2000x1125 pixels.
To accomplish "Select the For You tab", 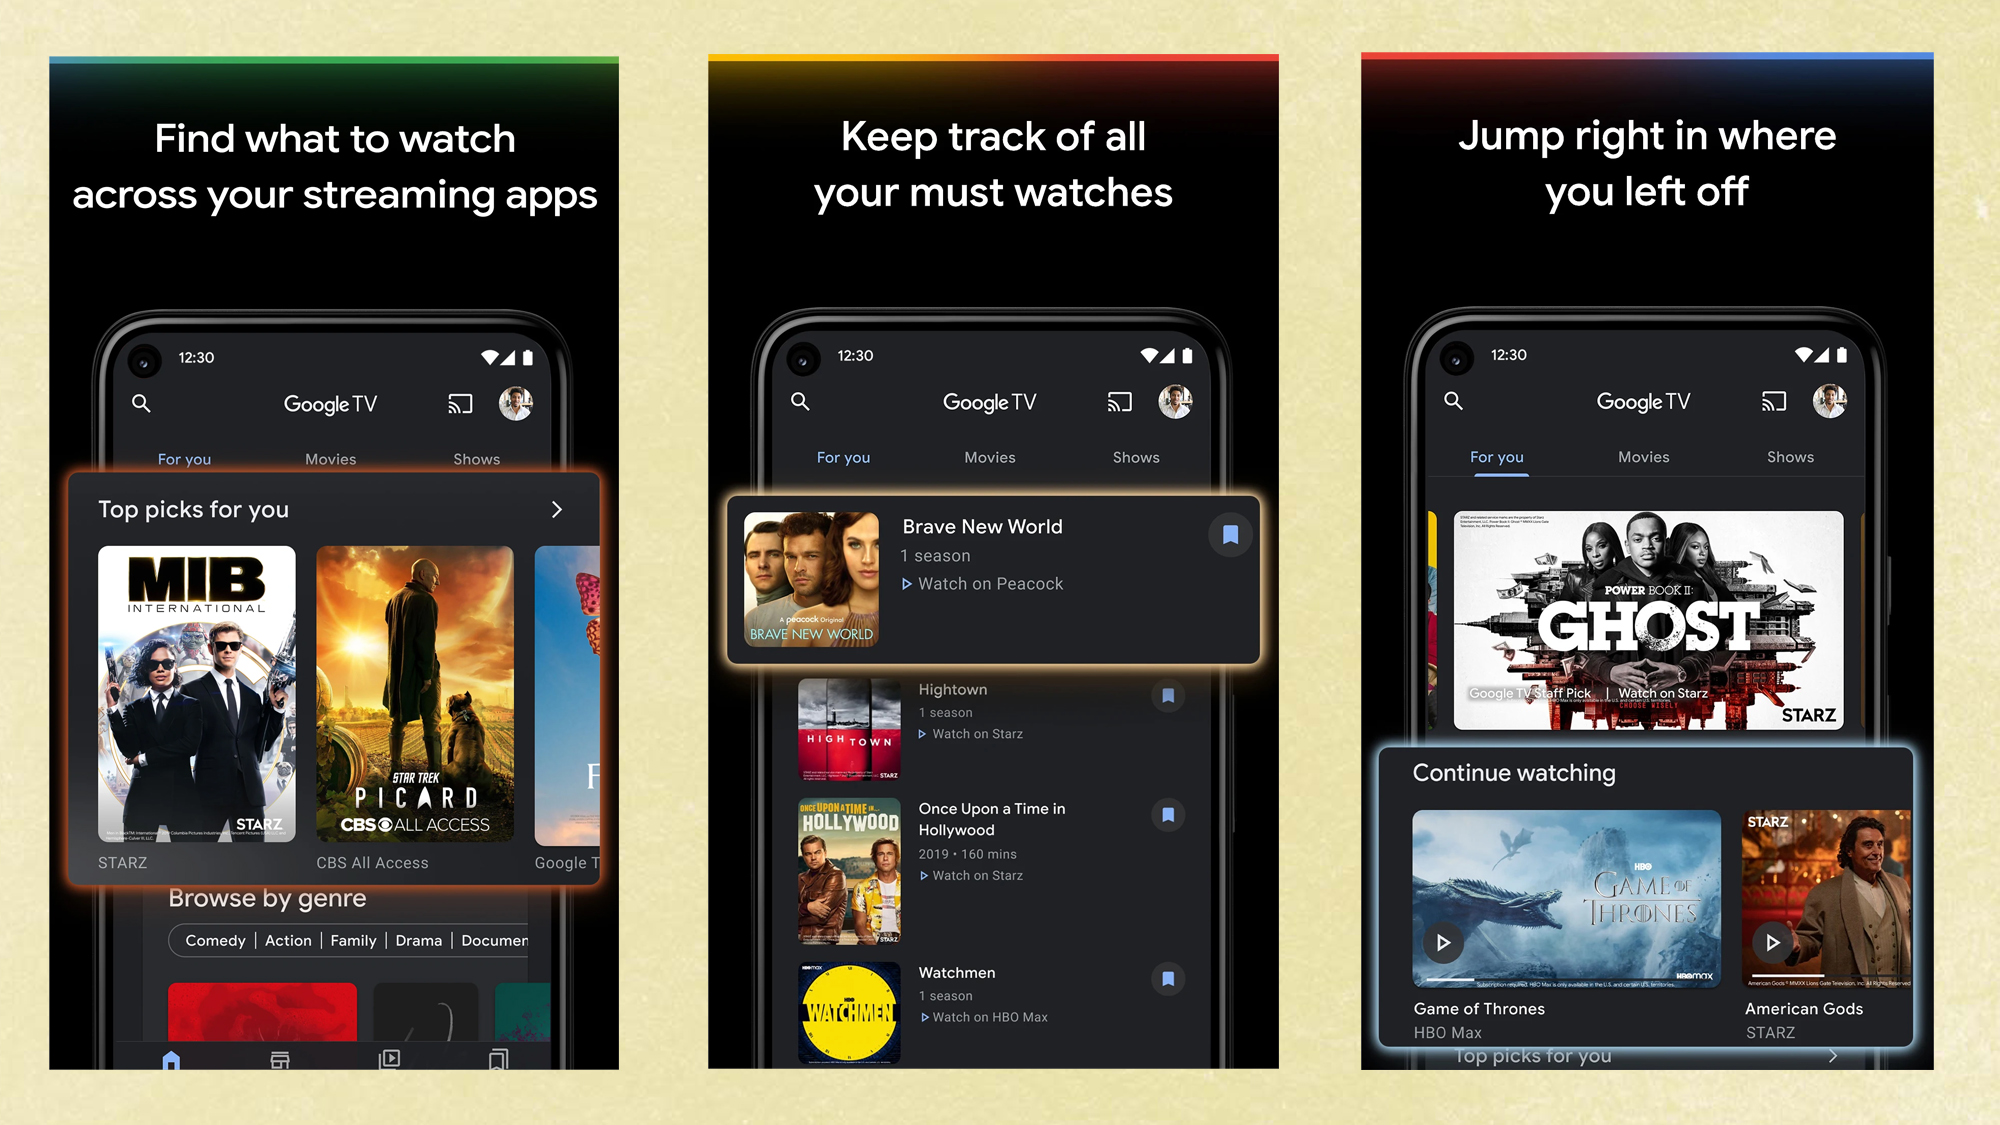I will 185,457.
